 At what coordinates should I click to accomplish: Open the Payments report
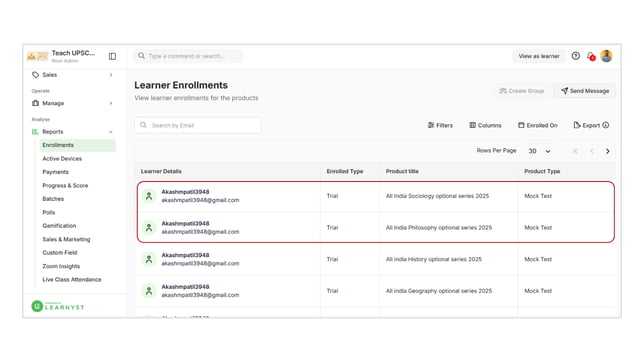pyautogui.click(x=55, y=172)
